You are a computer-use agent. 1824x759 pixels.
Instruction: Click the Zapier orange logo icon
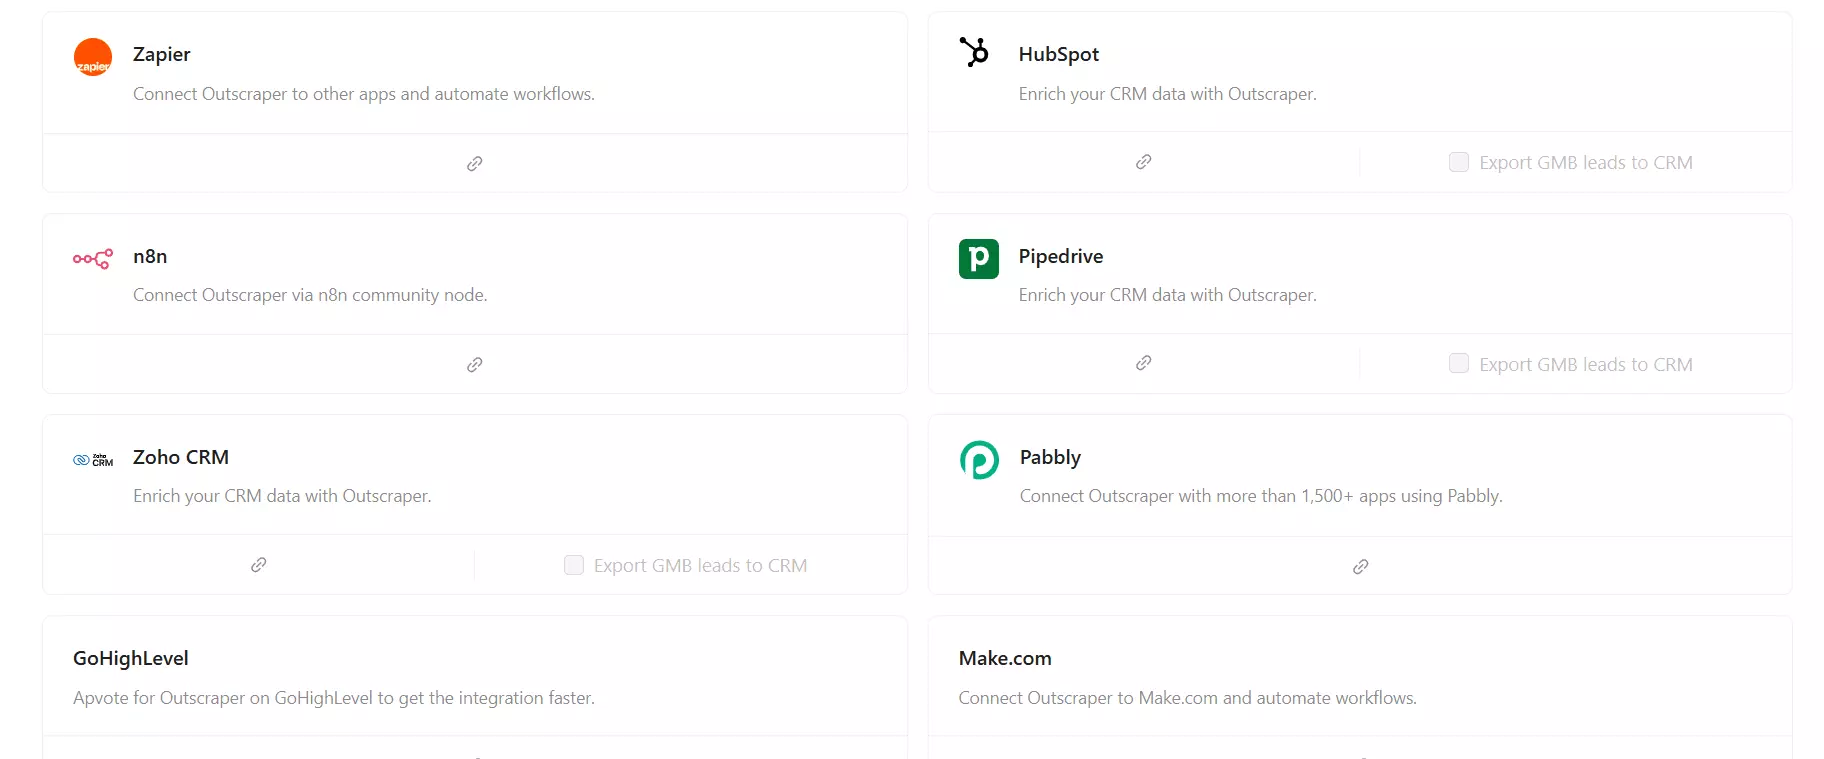click(x=93, y=57)
